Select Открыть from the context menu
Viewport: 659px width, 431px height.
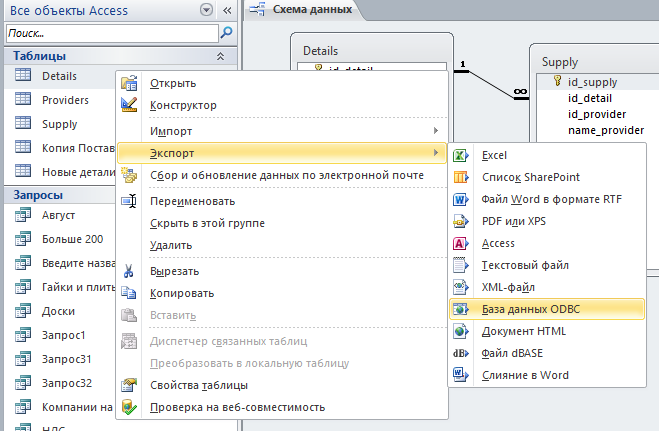[282, 83]
